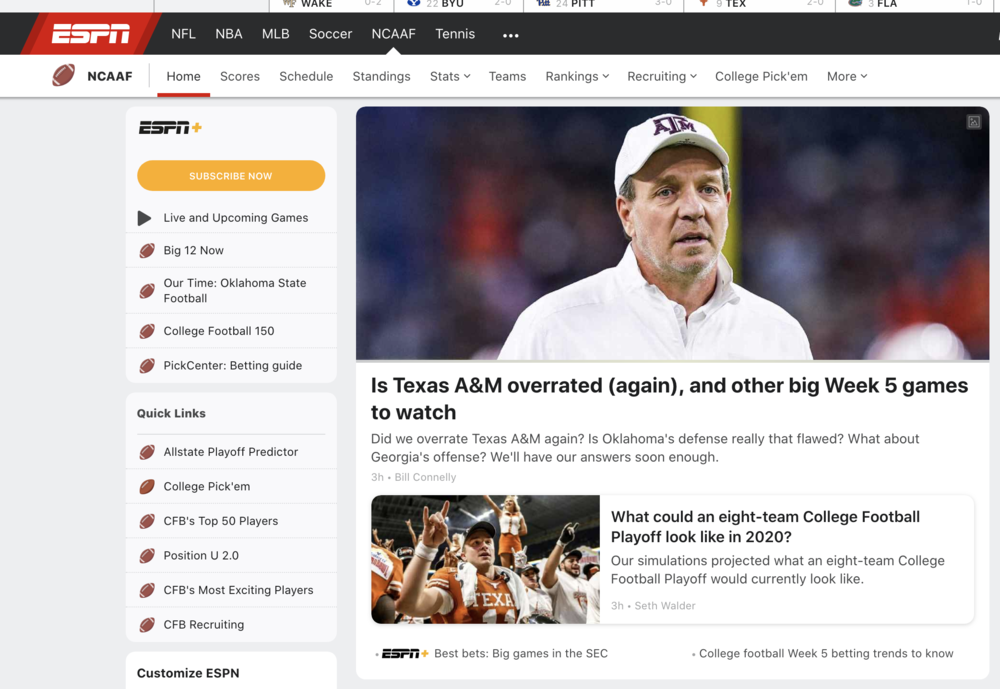Click the image icon on hero photo corner
This screenshot has height=689, width=1000.
(x=973, y=122)
